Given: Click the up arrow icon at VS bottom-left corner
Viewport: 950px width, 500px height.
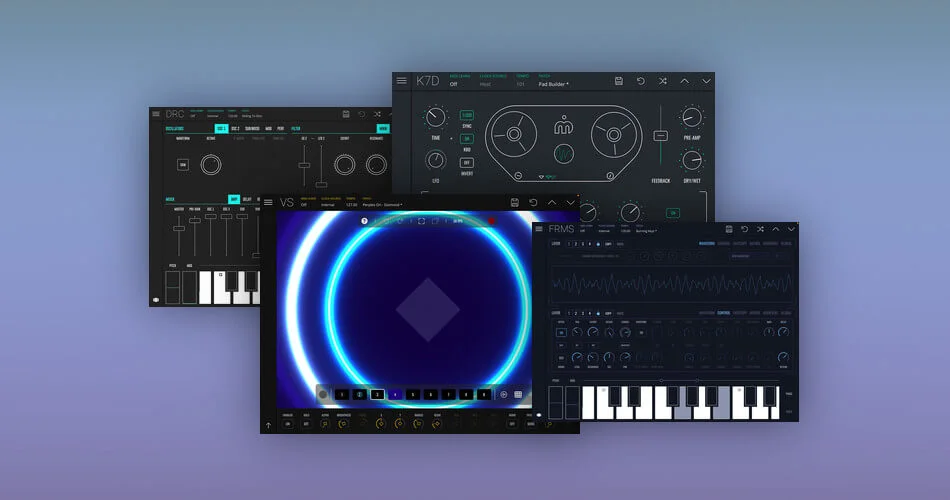Looking at the screenshot, I should pyautogui.click(x=268, y=425).
